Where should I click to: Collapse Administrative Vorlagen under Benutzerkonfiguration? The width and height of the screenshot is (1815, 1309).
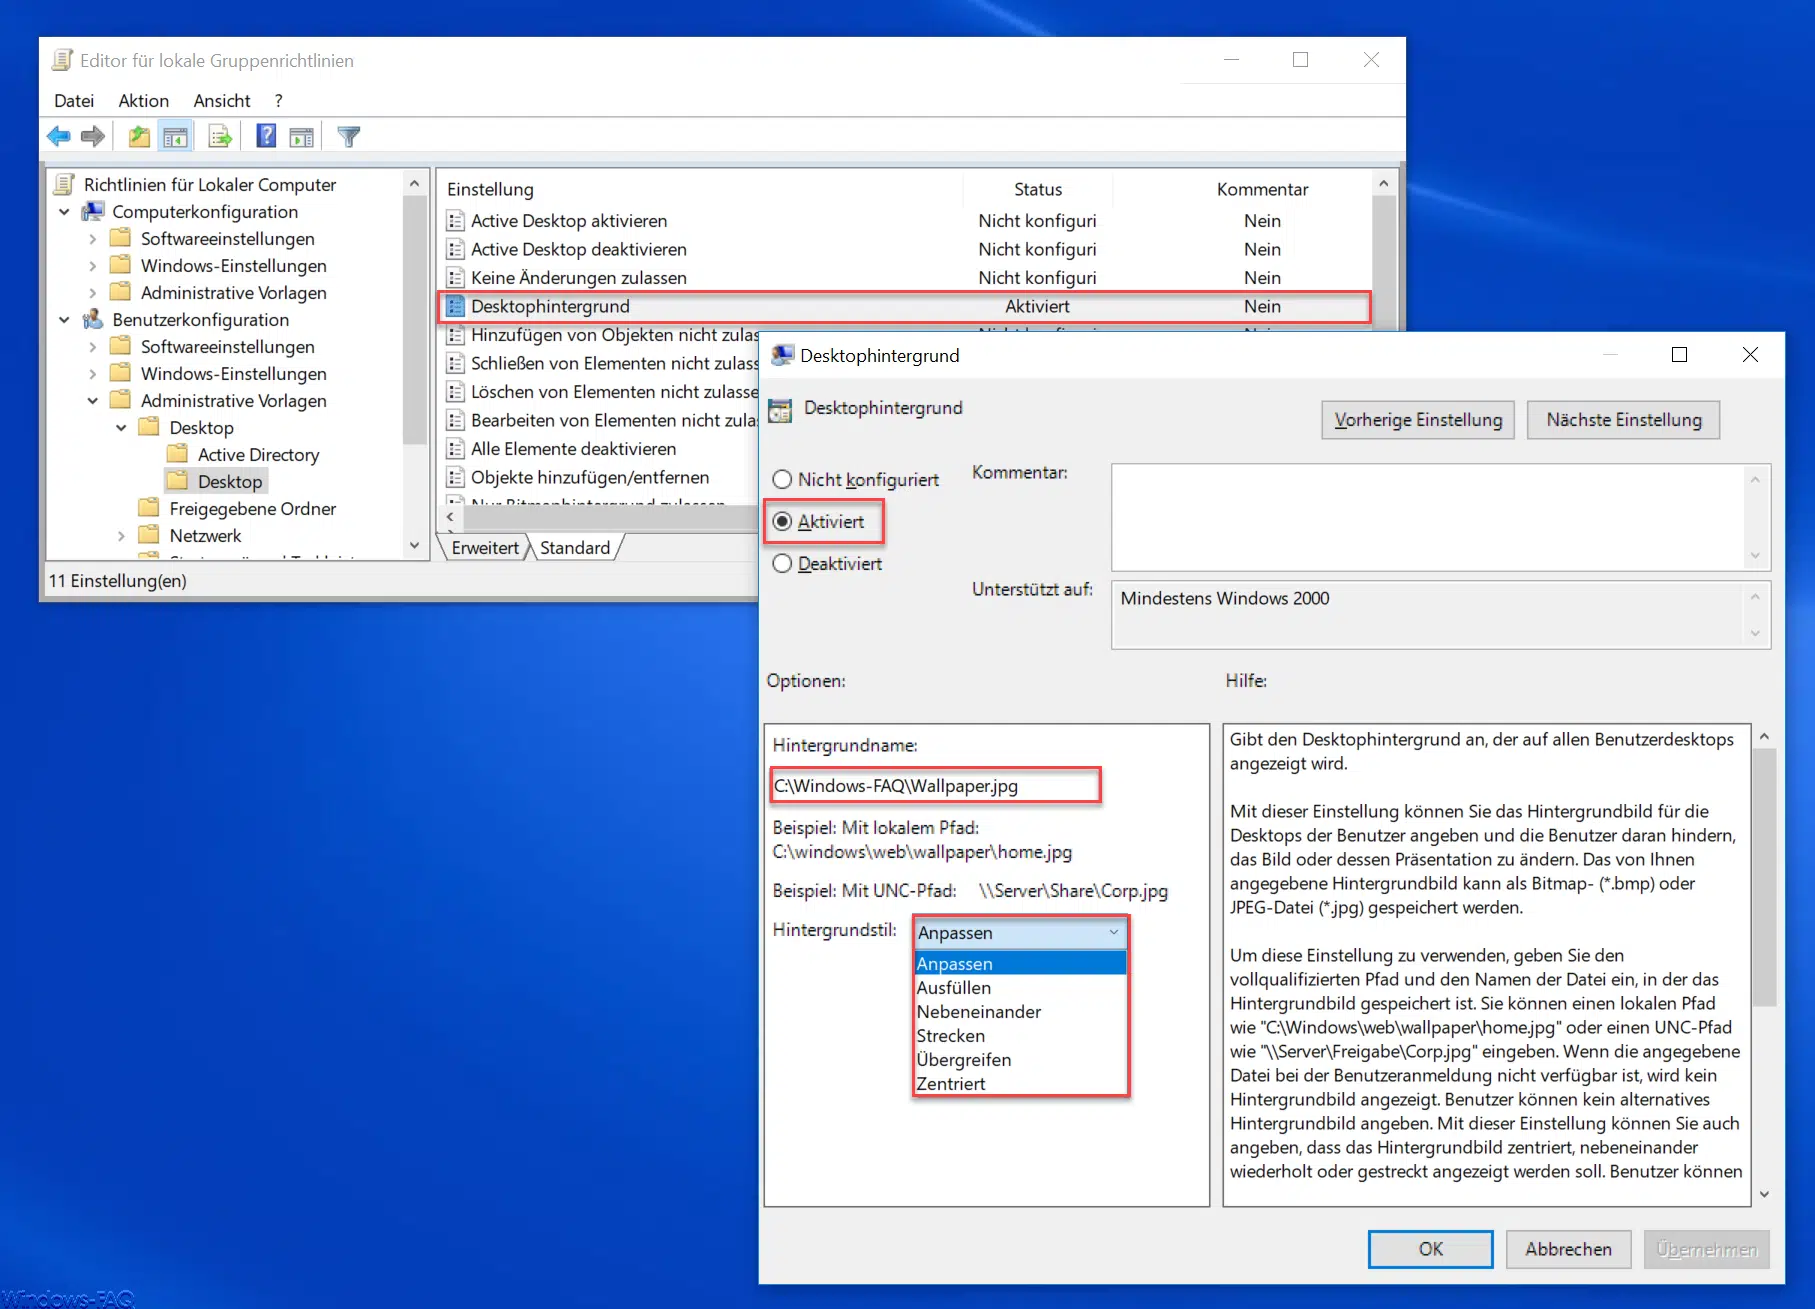pos(93,401)
